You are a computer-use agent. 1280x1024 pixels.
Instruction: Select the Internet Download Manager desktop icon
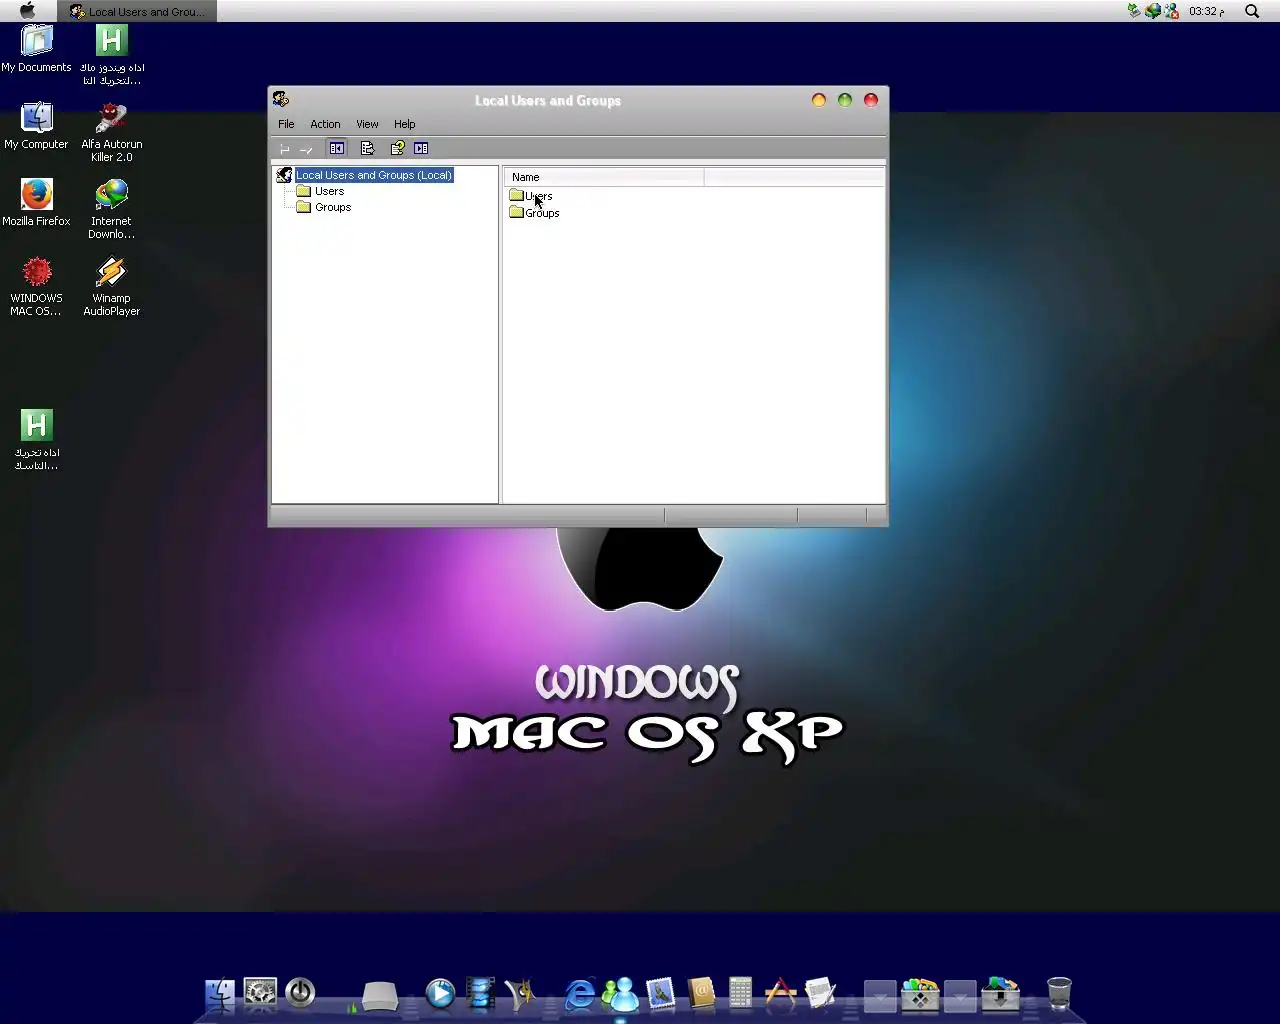tap(111, 208)
